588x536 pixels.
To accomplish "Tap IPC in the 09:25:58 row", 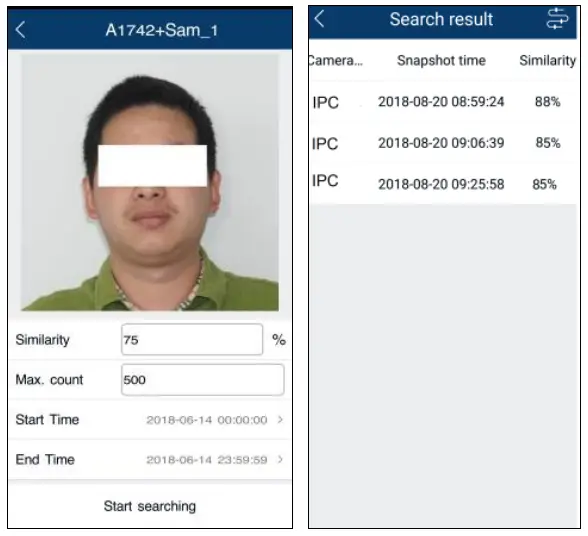I will (x=325, y=180).
